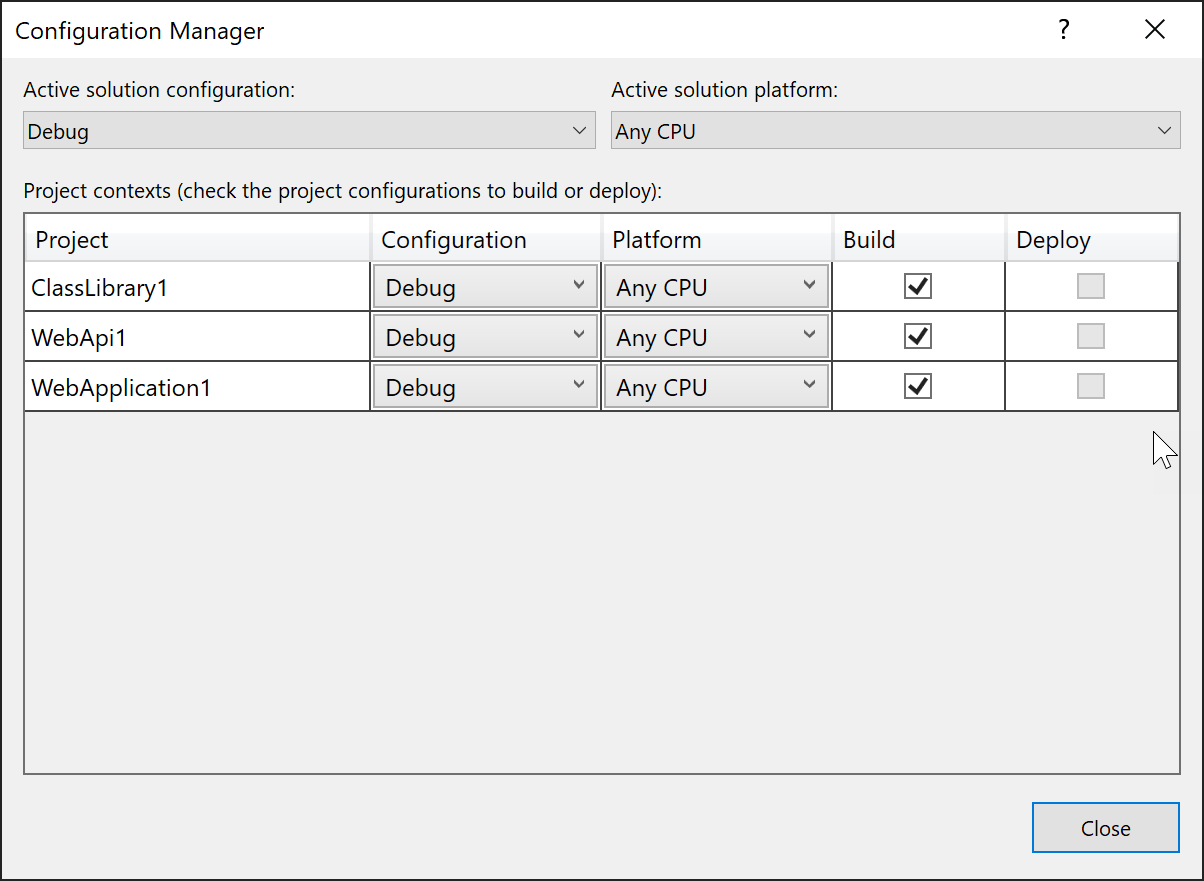Viewport: 1204px width, 881px height.
Task: Uncheck the Build checkbox for ClassLibrary1
Action: pyautogui.click(x=917, y=286)
